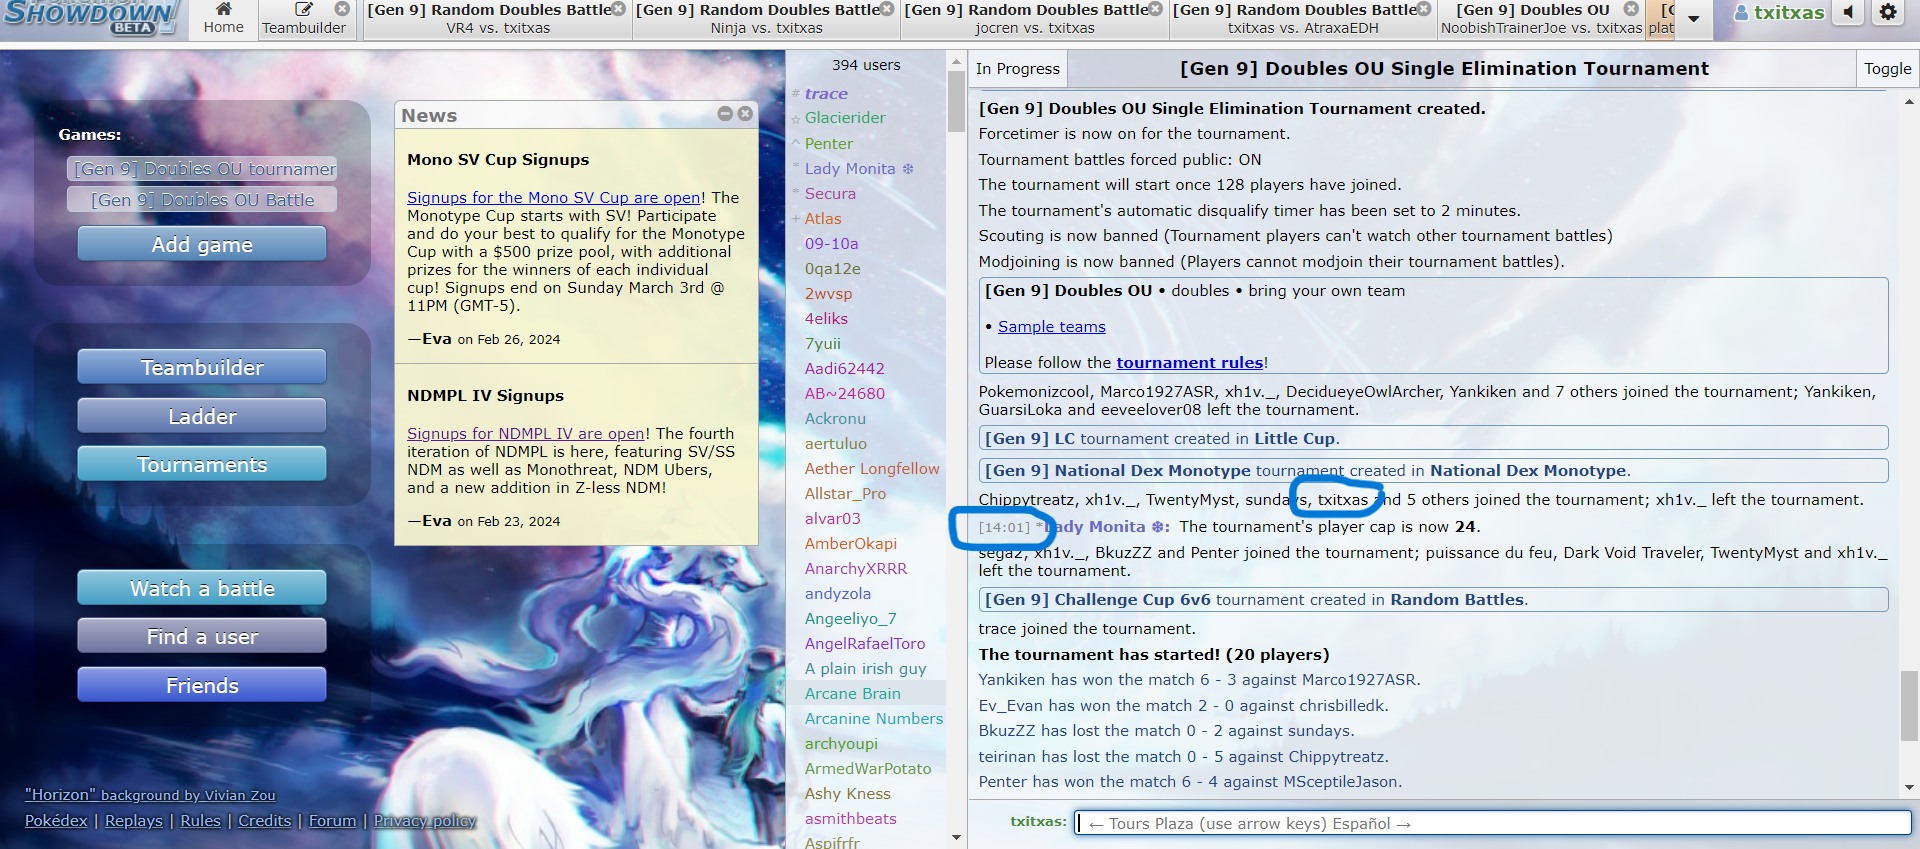Open Yankiken won match battle link
The image size is (1920, 849).
pyautogui.click(x=1199, y=680)
